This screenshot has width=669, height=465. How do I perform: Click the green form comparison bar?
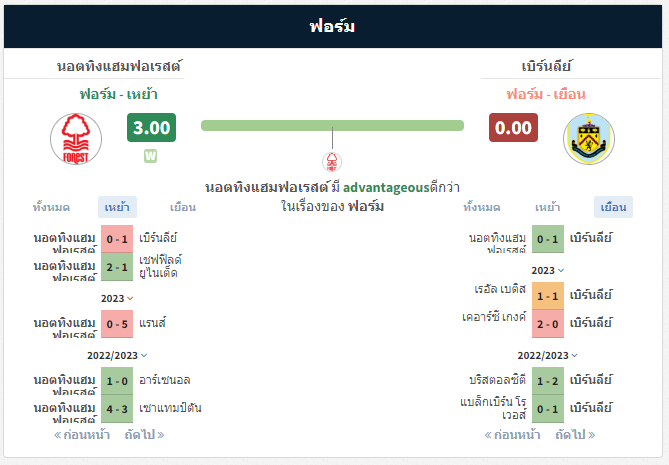332,125
